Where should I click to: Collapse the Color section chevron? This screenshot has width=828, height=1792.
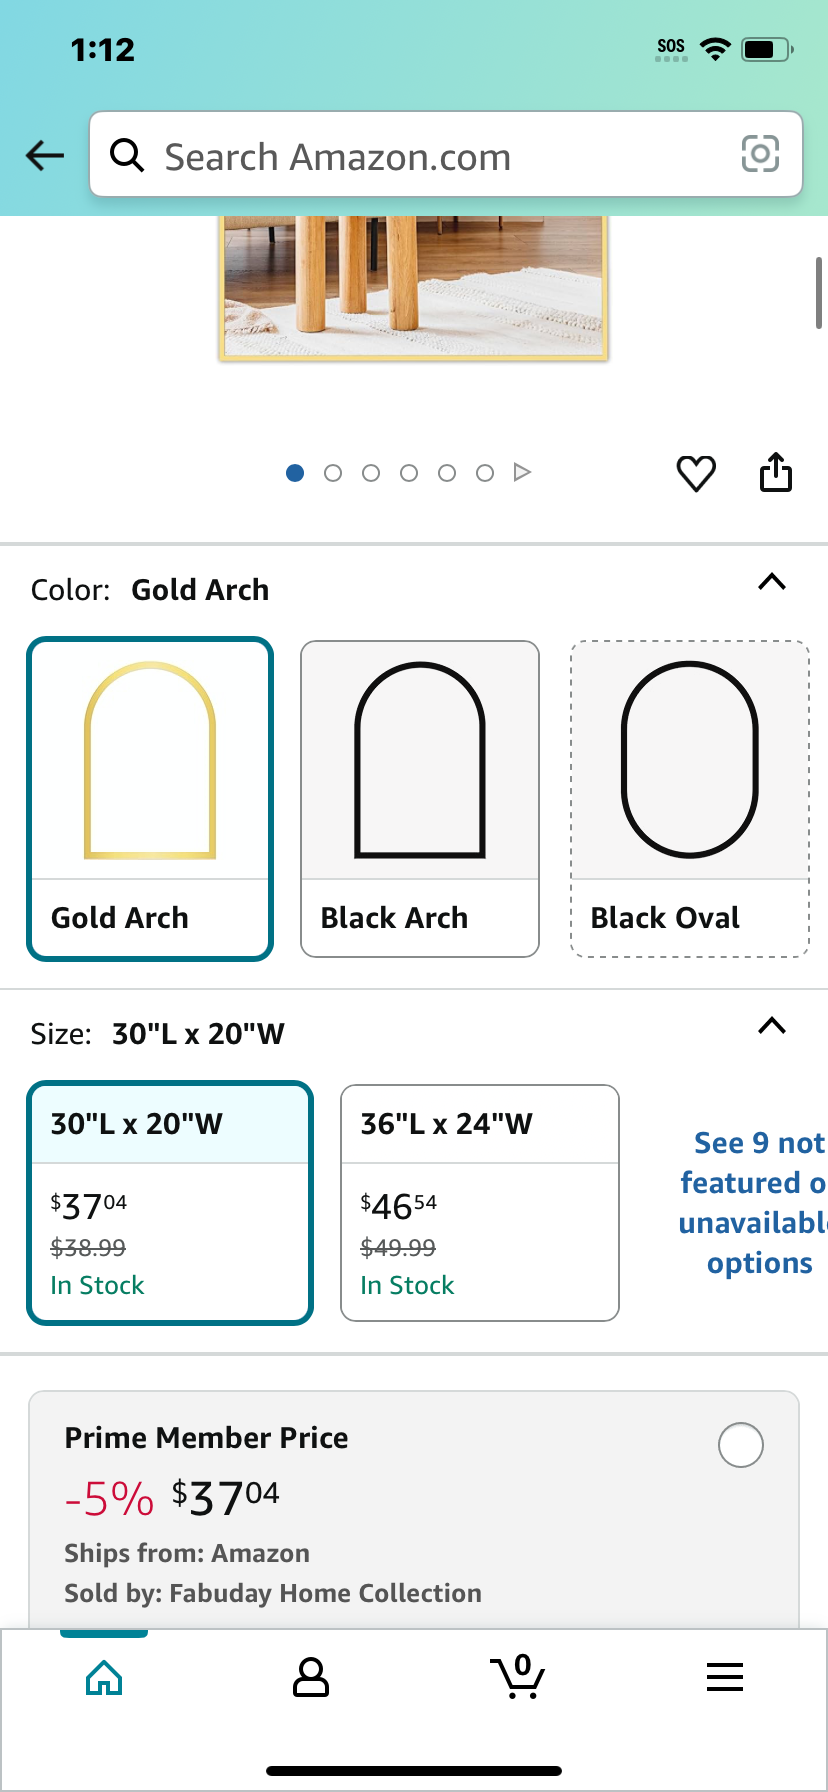(x=772, y=582)
